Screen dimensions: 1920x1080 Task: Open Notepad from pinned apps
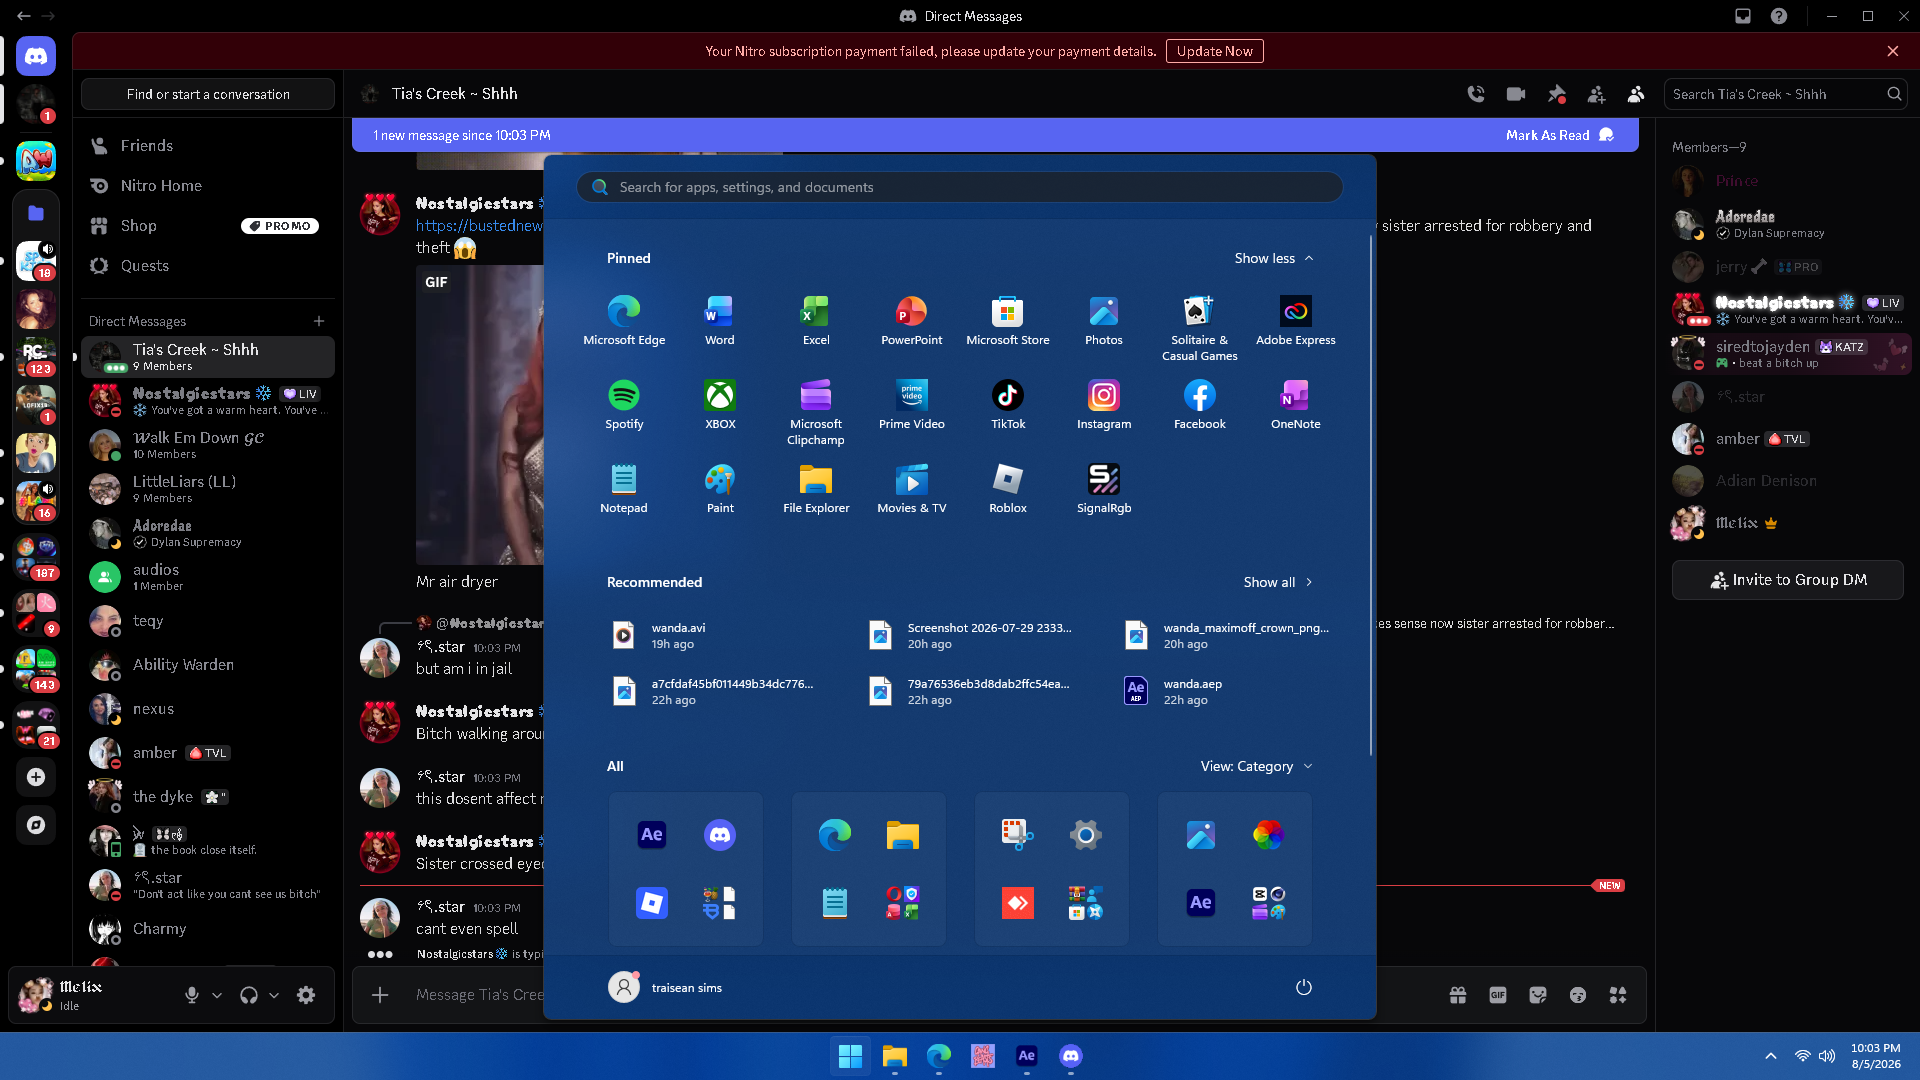(x=624, y=488)
